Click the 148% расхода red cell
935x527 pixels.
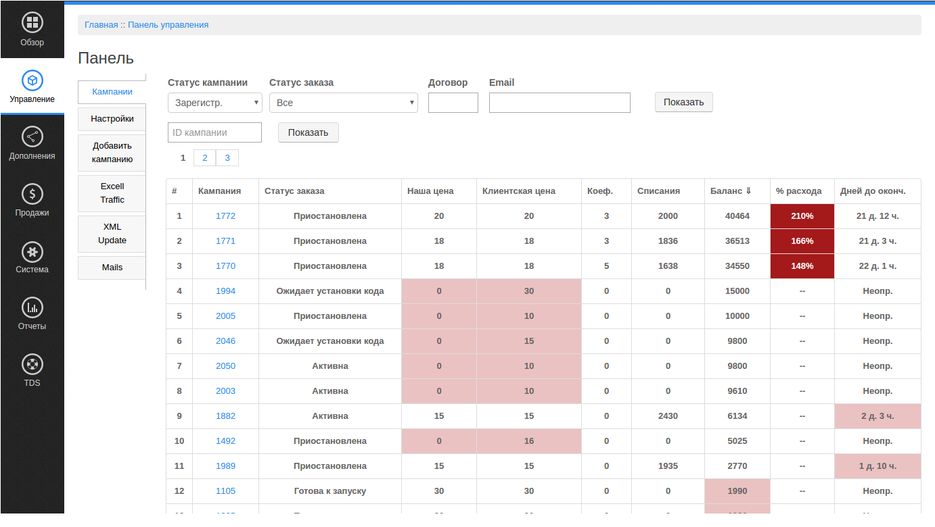pos(802,266)
